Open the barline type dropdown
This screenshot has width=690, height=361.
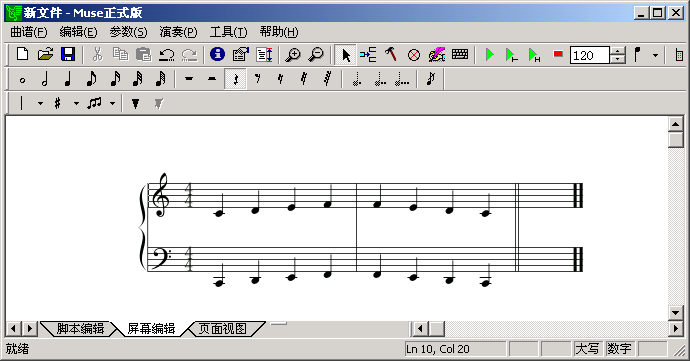(40, 103)
